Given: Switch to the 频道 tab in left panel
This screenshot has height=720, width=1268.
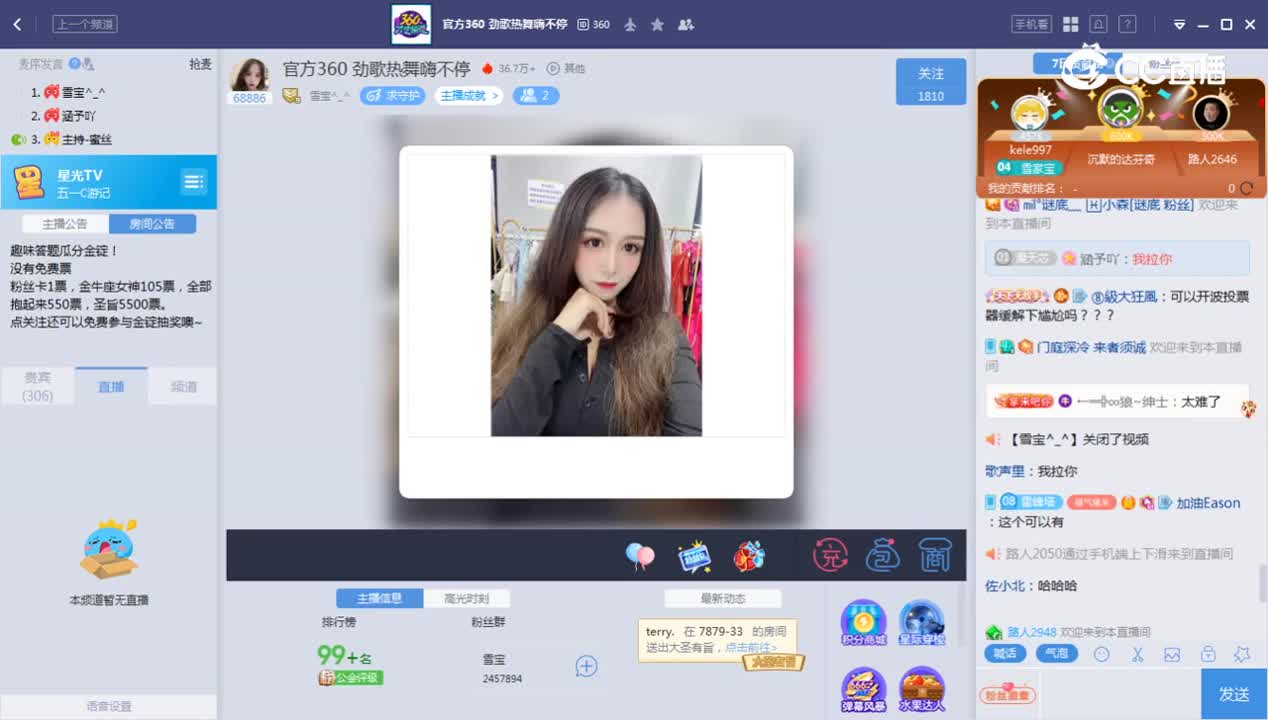Looking at the screenshot, I should 183,386.
